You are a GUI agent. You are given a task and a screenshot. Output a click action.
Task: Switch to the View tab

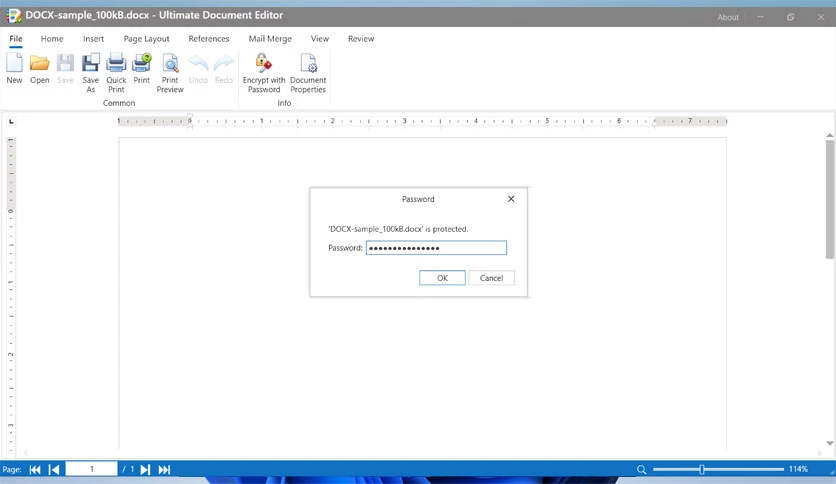pos(320,39)
